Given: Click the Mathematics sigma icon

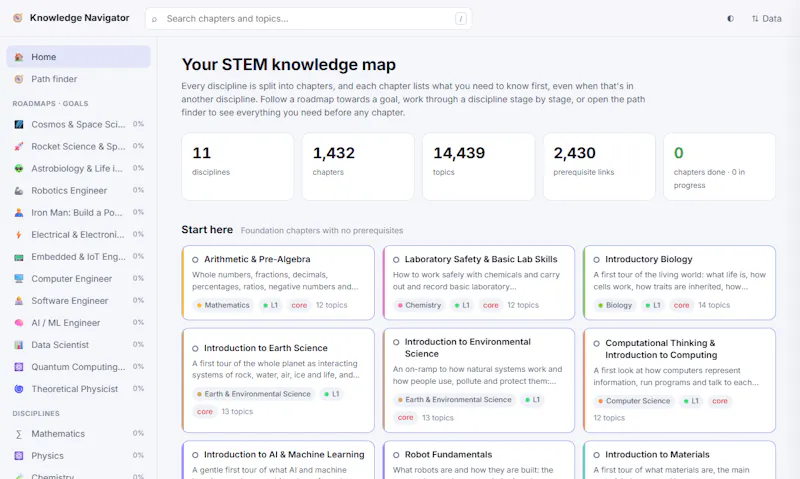Looking at the screenshot, I should (19, 434).
